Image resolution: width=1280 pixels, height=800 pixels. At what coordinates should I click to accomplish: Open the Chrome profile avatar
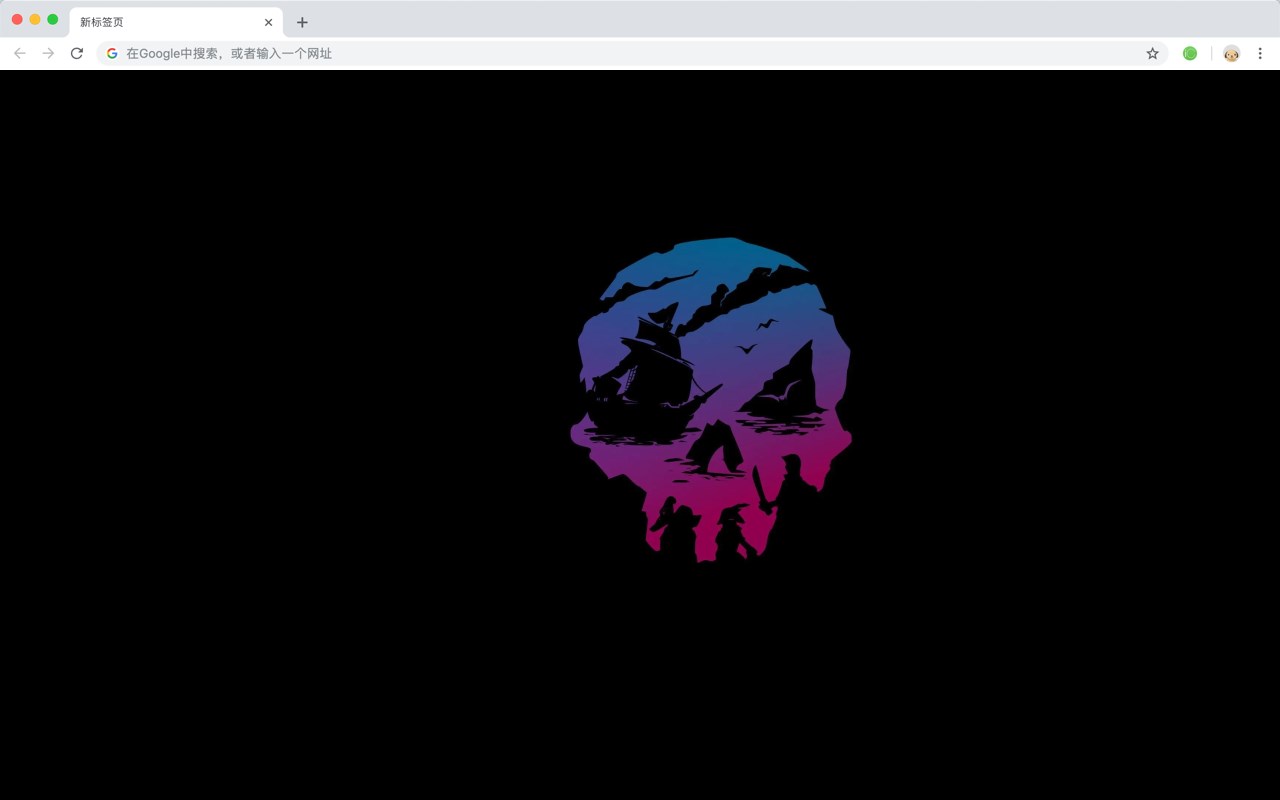pos(1231,53)
